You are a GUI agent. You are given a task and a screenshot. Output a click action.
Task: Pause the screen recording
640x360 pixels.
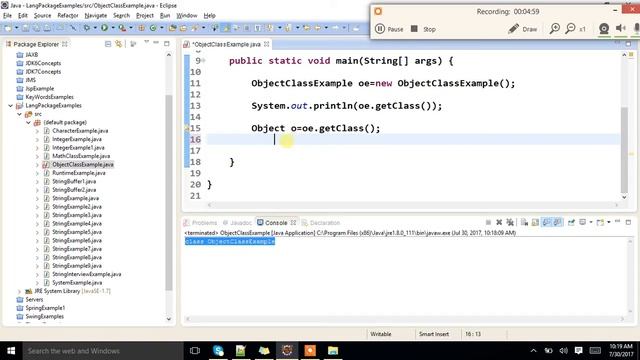click(x=389, y=29)
